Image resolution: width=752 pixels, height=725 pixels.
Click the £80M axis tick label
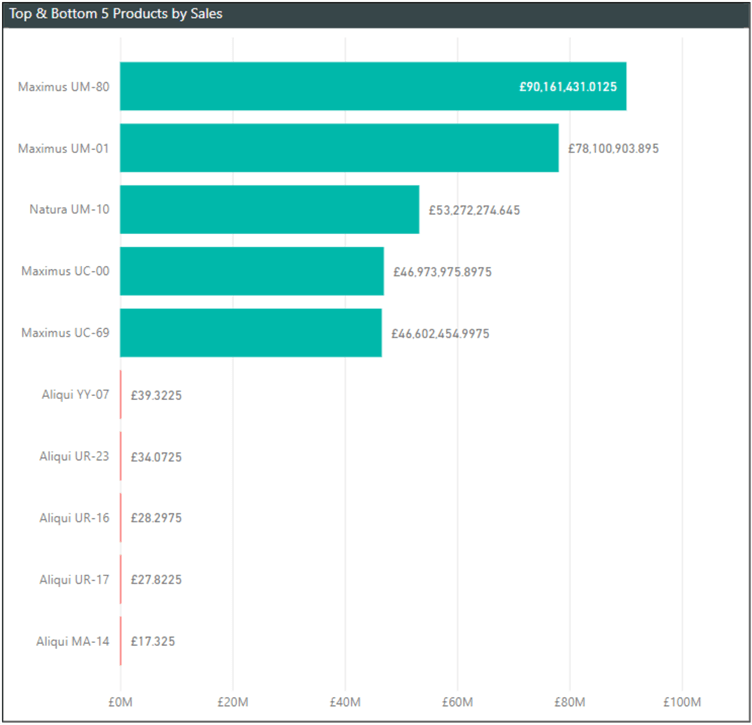pos(570,702)
